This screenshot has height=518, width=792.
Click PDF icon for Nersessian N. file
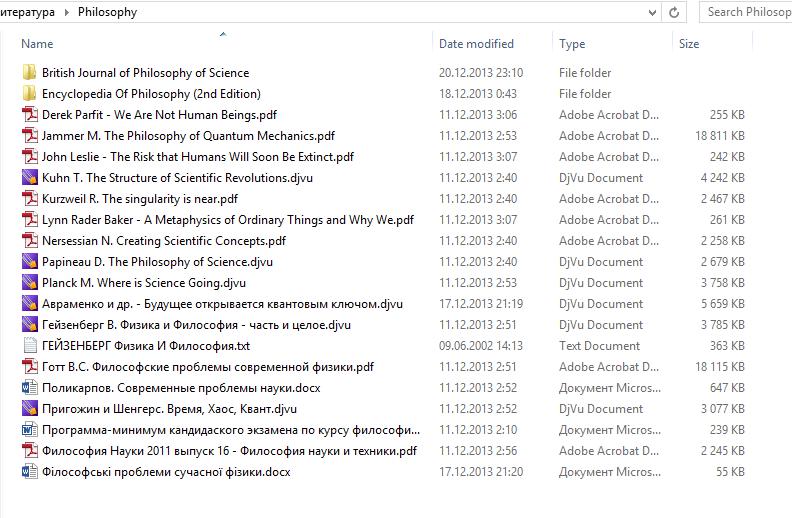pyautogui.click(x=30, y=241)
